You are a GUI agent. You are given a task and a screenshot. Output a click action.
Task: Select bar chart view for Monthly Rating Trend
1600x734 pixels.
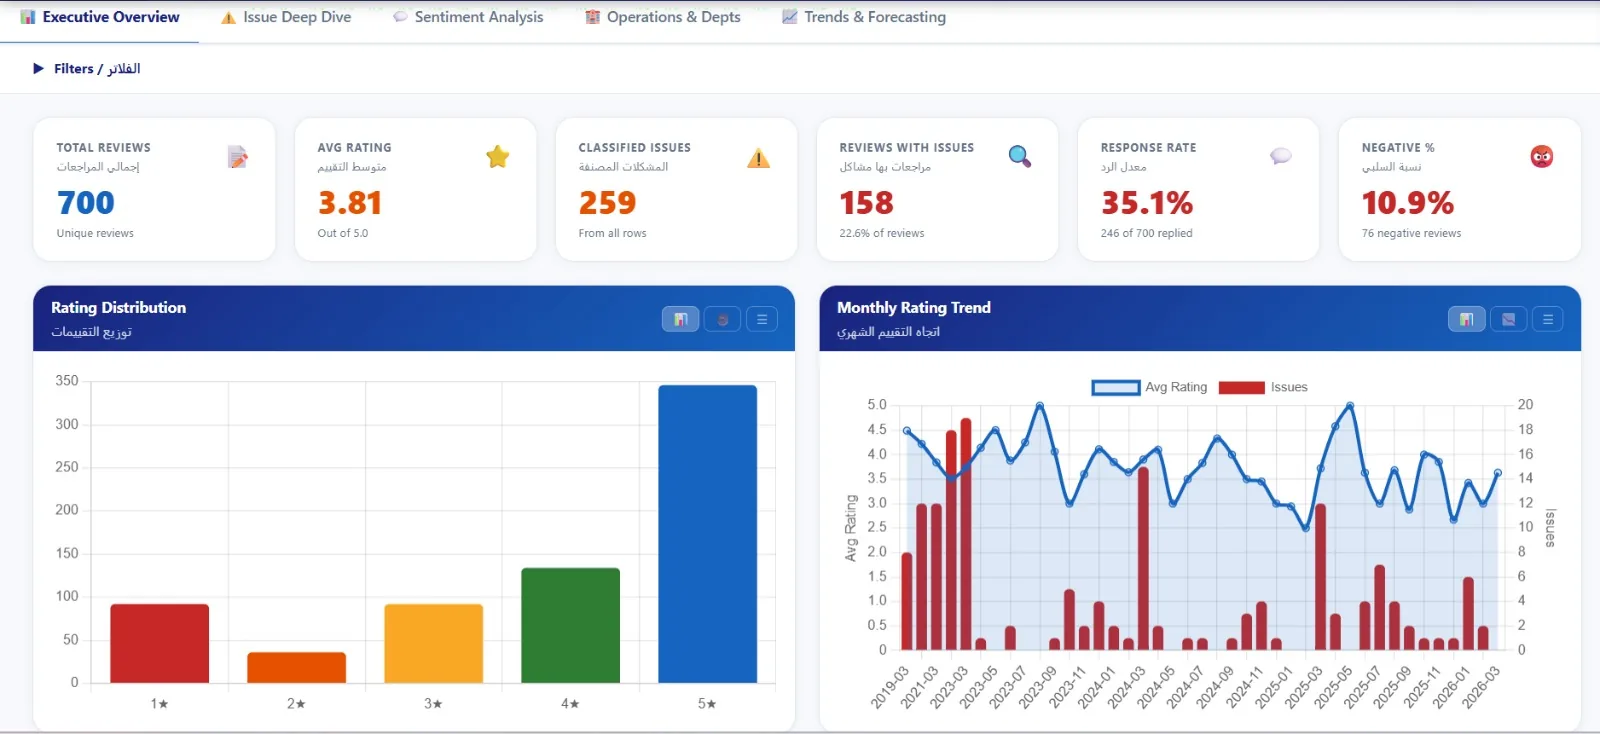coord(1466,319)
